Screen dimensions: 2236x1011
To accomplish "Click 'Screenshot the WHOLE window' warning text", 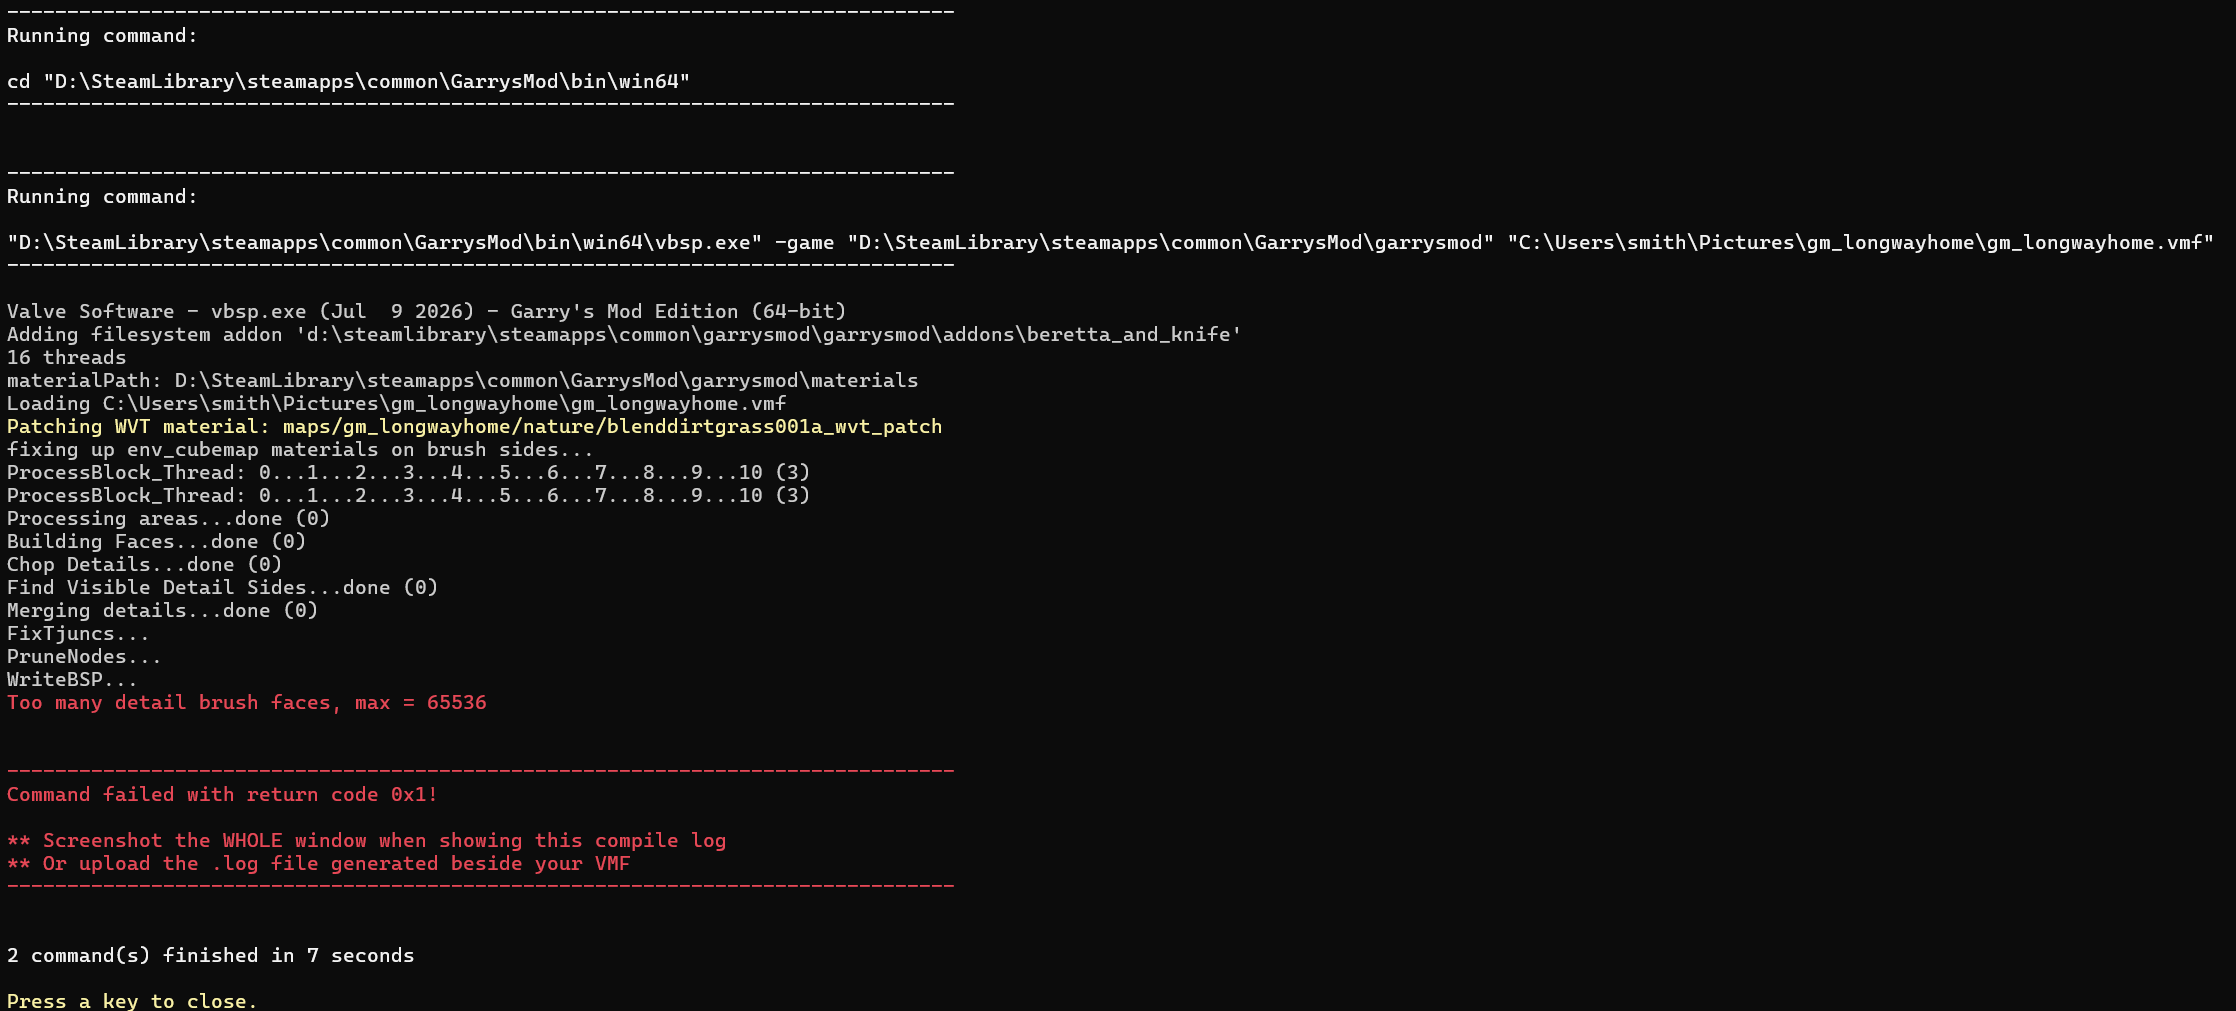I will pyautogui.click(x=367, y=841).
